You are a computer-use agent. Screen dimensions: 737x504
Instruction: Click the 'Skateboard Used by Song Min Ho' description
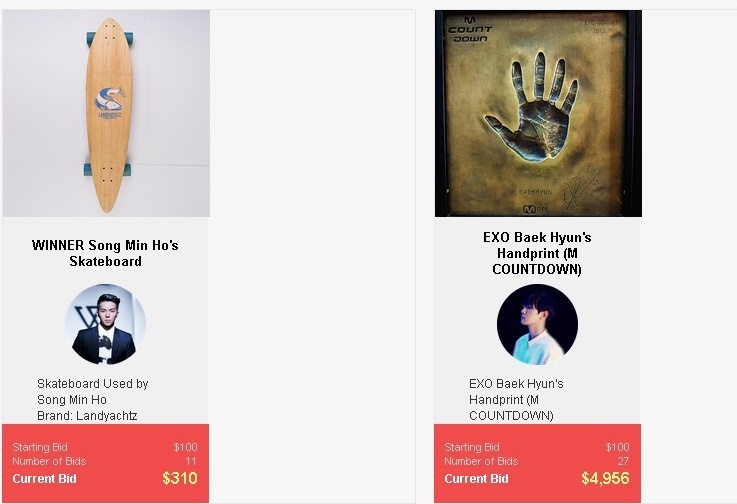coord(93,392)
